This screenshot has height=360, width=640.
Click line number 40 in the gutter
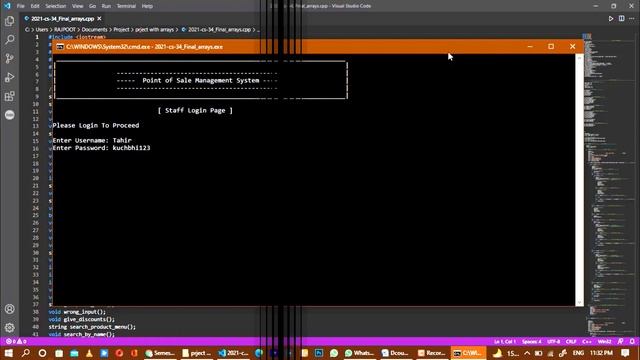[36, 327]
